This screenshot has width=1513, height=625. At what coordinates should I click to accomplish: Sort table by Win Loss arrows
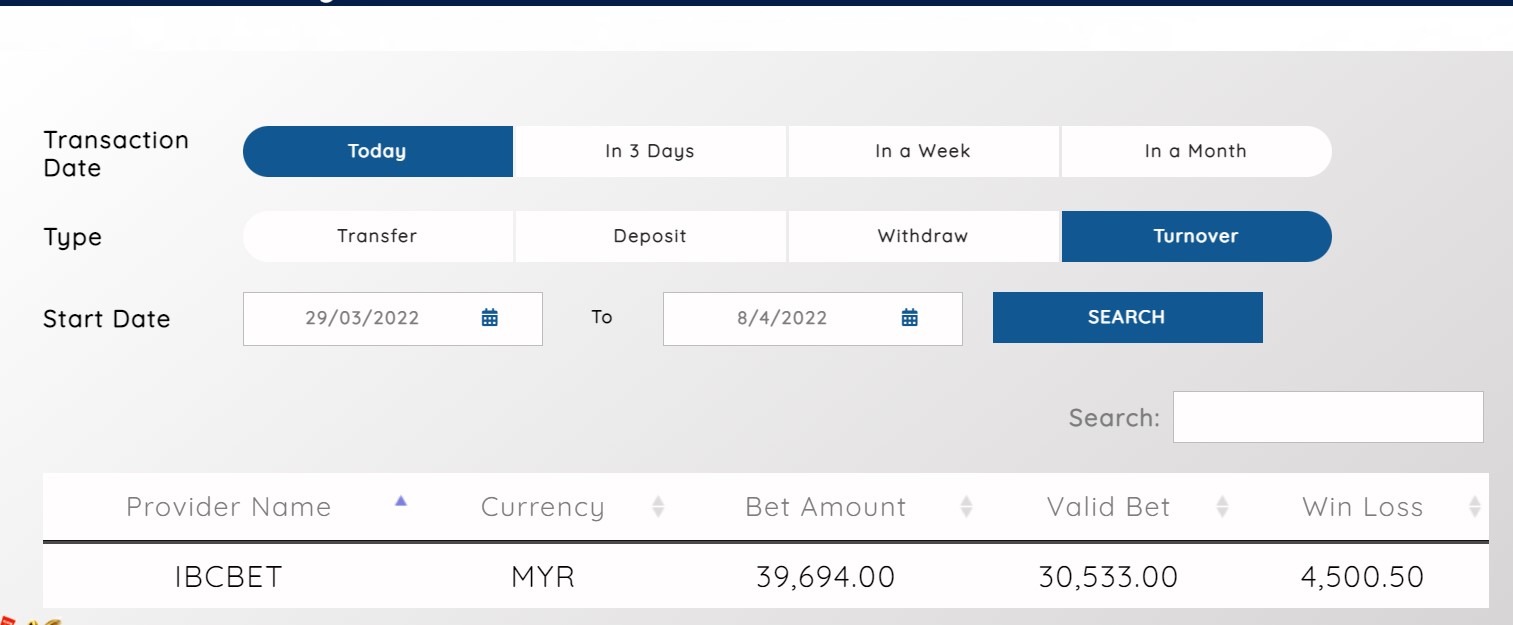click(x=1474, y=507)
